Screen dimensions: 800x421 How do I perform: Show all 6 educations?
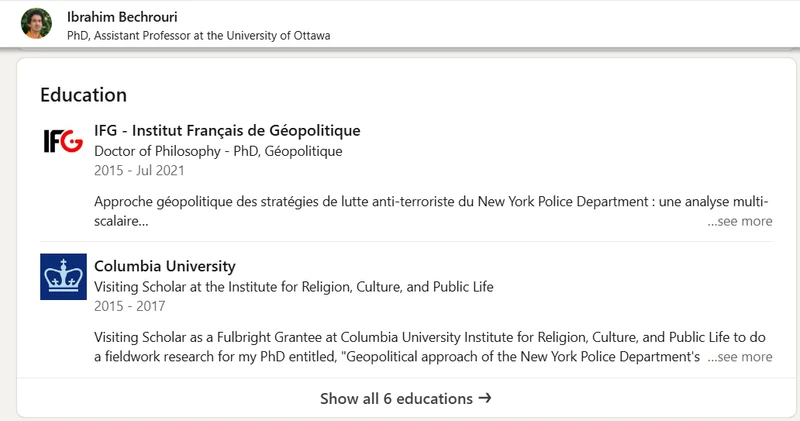click(396, 398)
